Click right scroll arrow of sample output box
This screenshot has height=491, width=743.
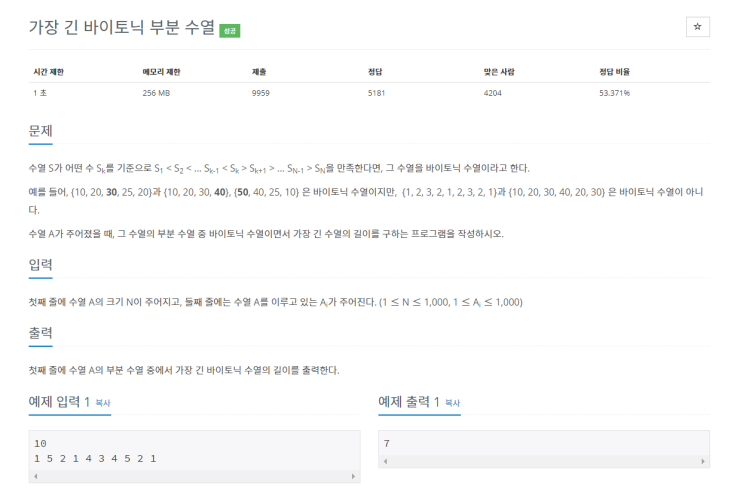pos(703,461)
